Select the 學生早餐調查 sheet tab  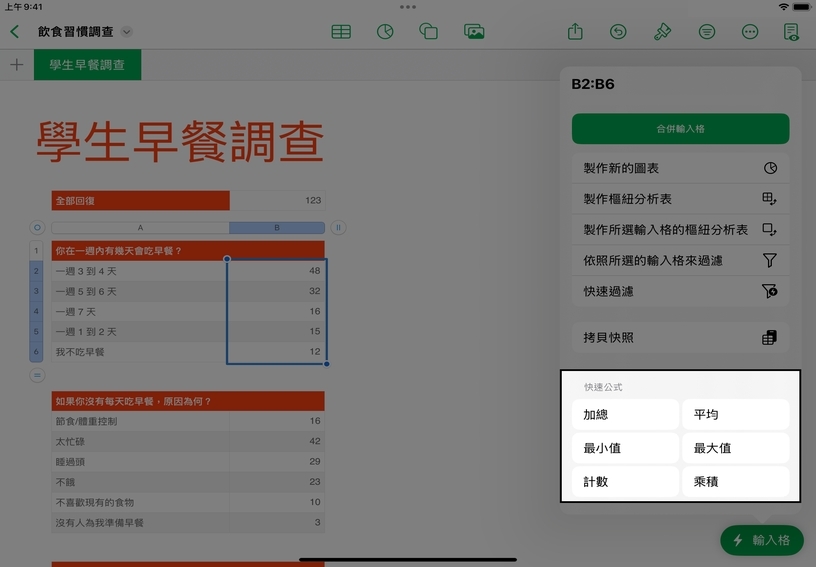pyautogui.click(x=87, y=65)
